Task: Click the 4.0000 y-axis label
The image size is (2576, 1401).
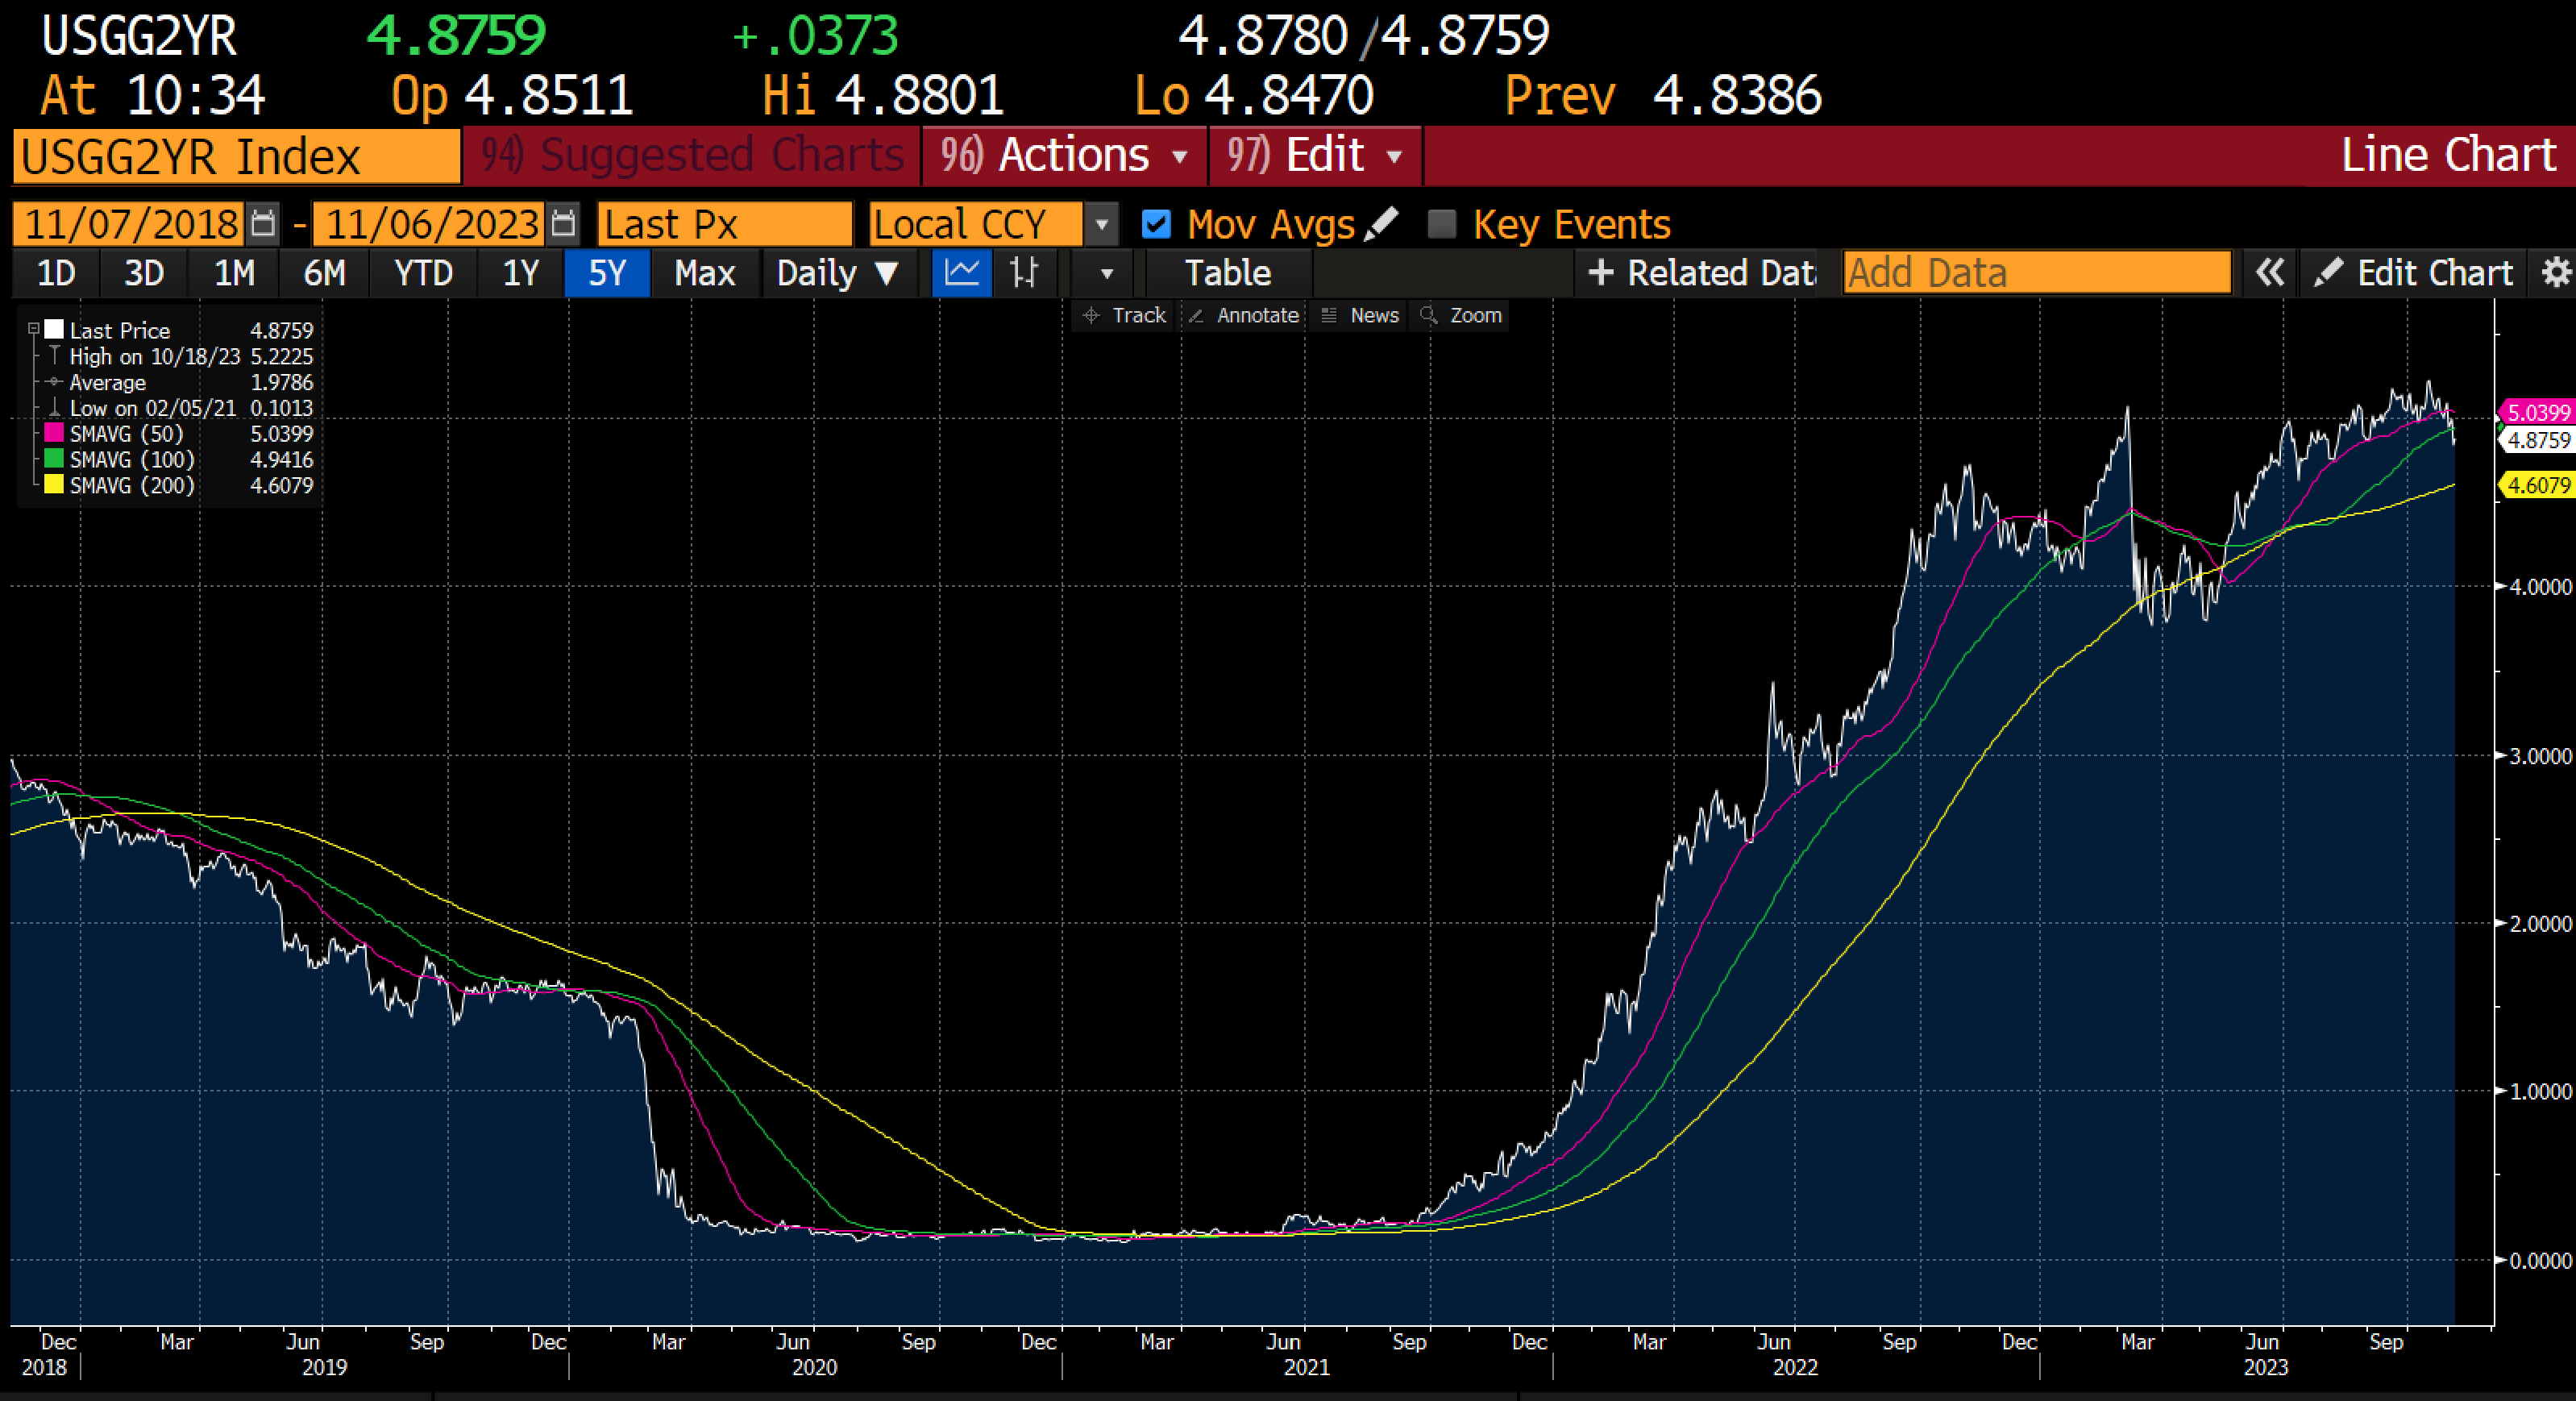Action: 2540,587
